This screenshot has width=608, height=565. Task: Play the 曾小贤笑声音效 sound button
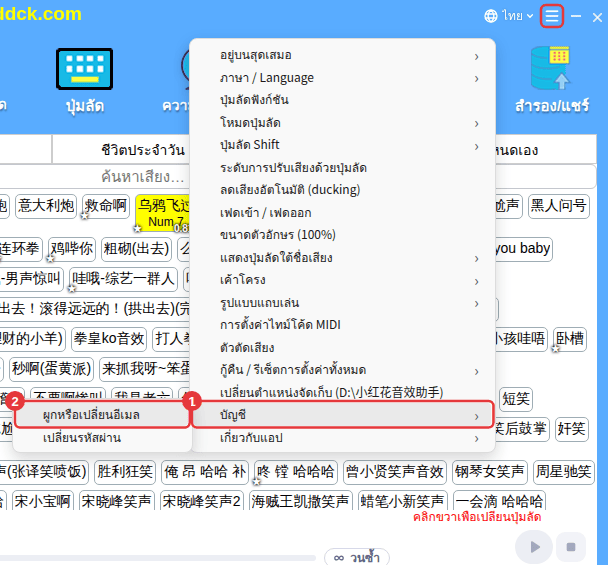(395, 472)
